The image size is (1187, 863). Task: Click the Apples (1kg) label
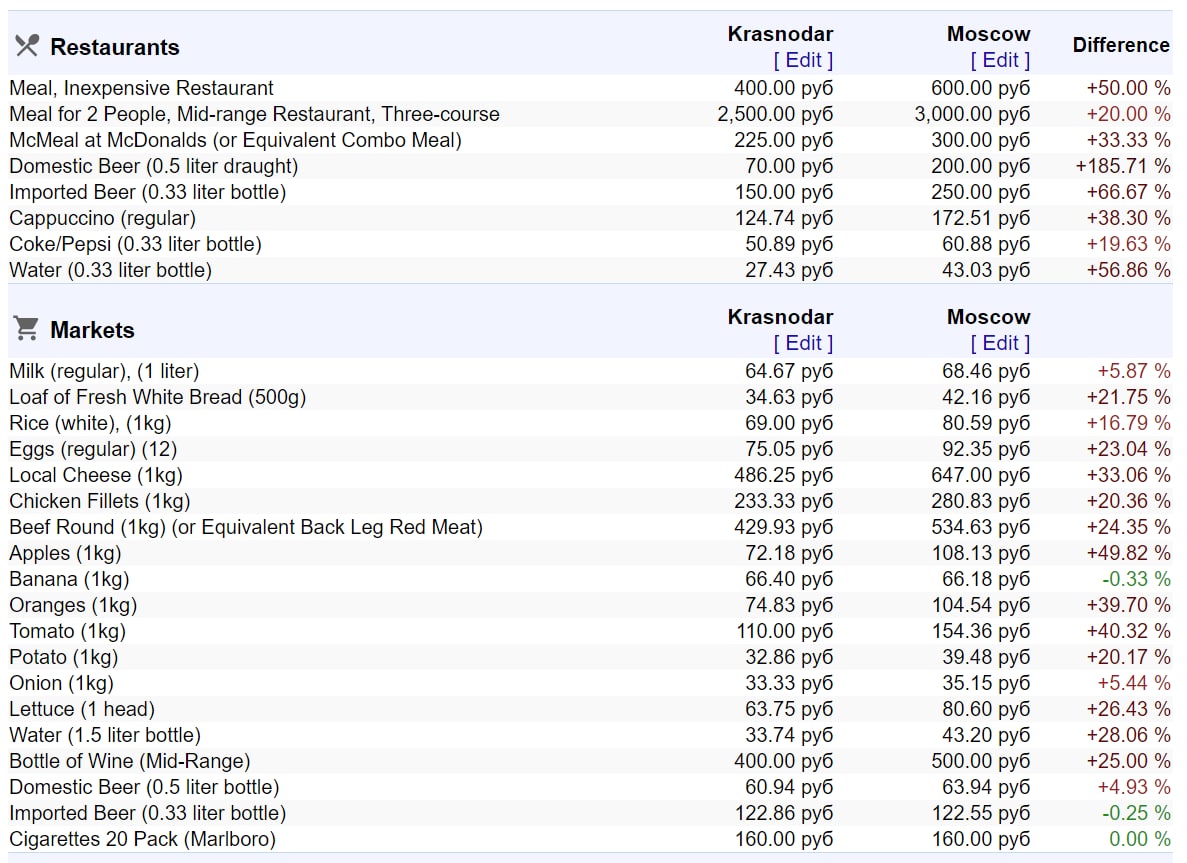click(x=65, y=553)
